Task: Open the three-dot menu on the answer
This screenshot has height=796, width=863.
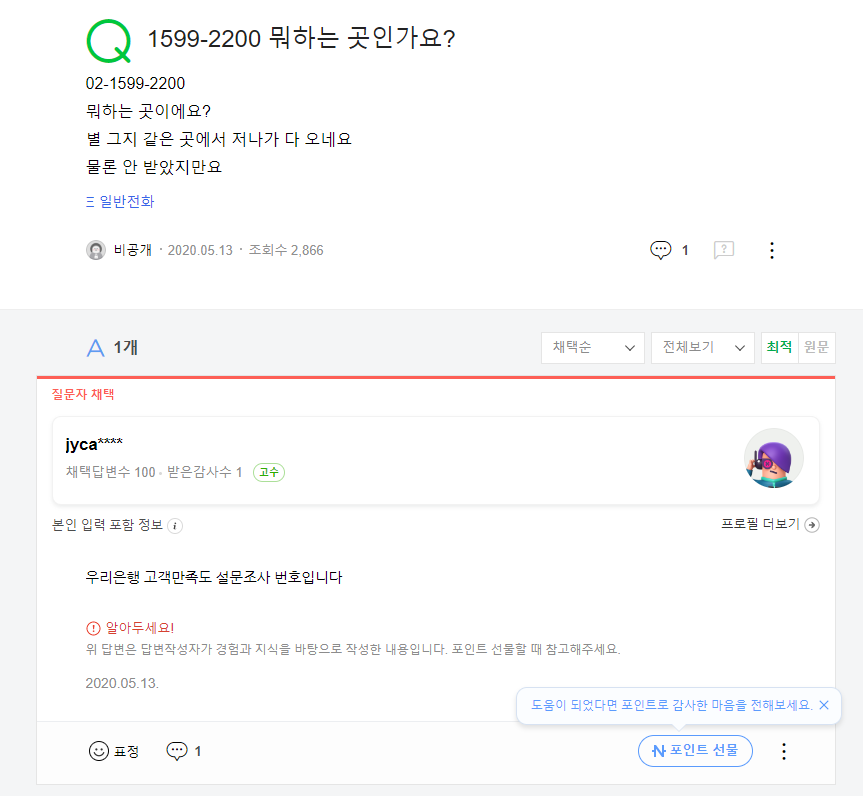Action: [x=783, y=751]
